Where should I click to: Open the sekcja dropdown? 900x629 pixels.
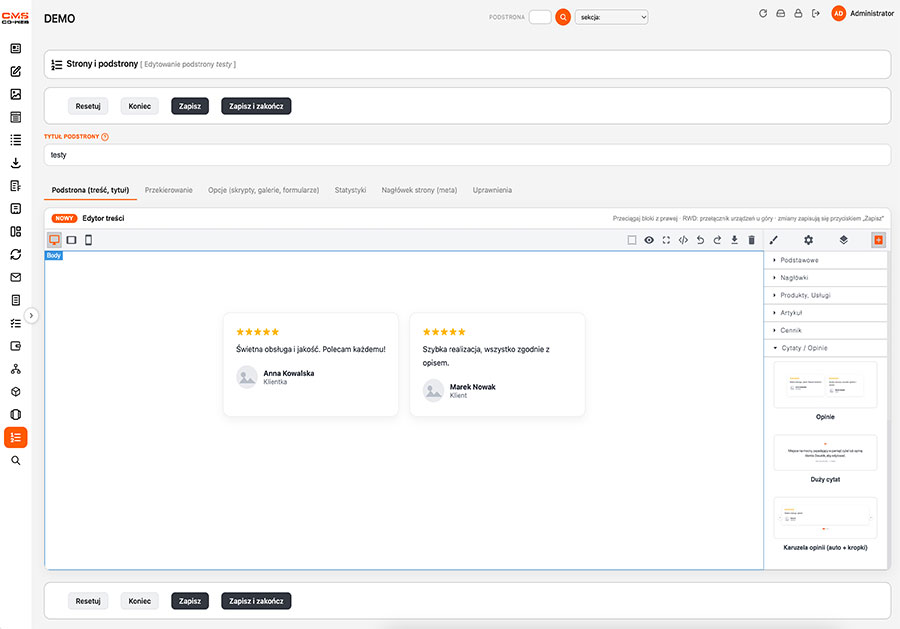click(x=611, y=17)
